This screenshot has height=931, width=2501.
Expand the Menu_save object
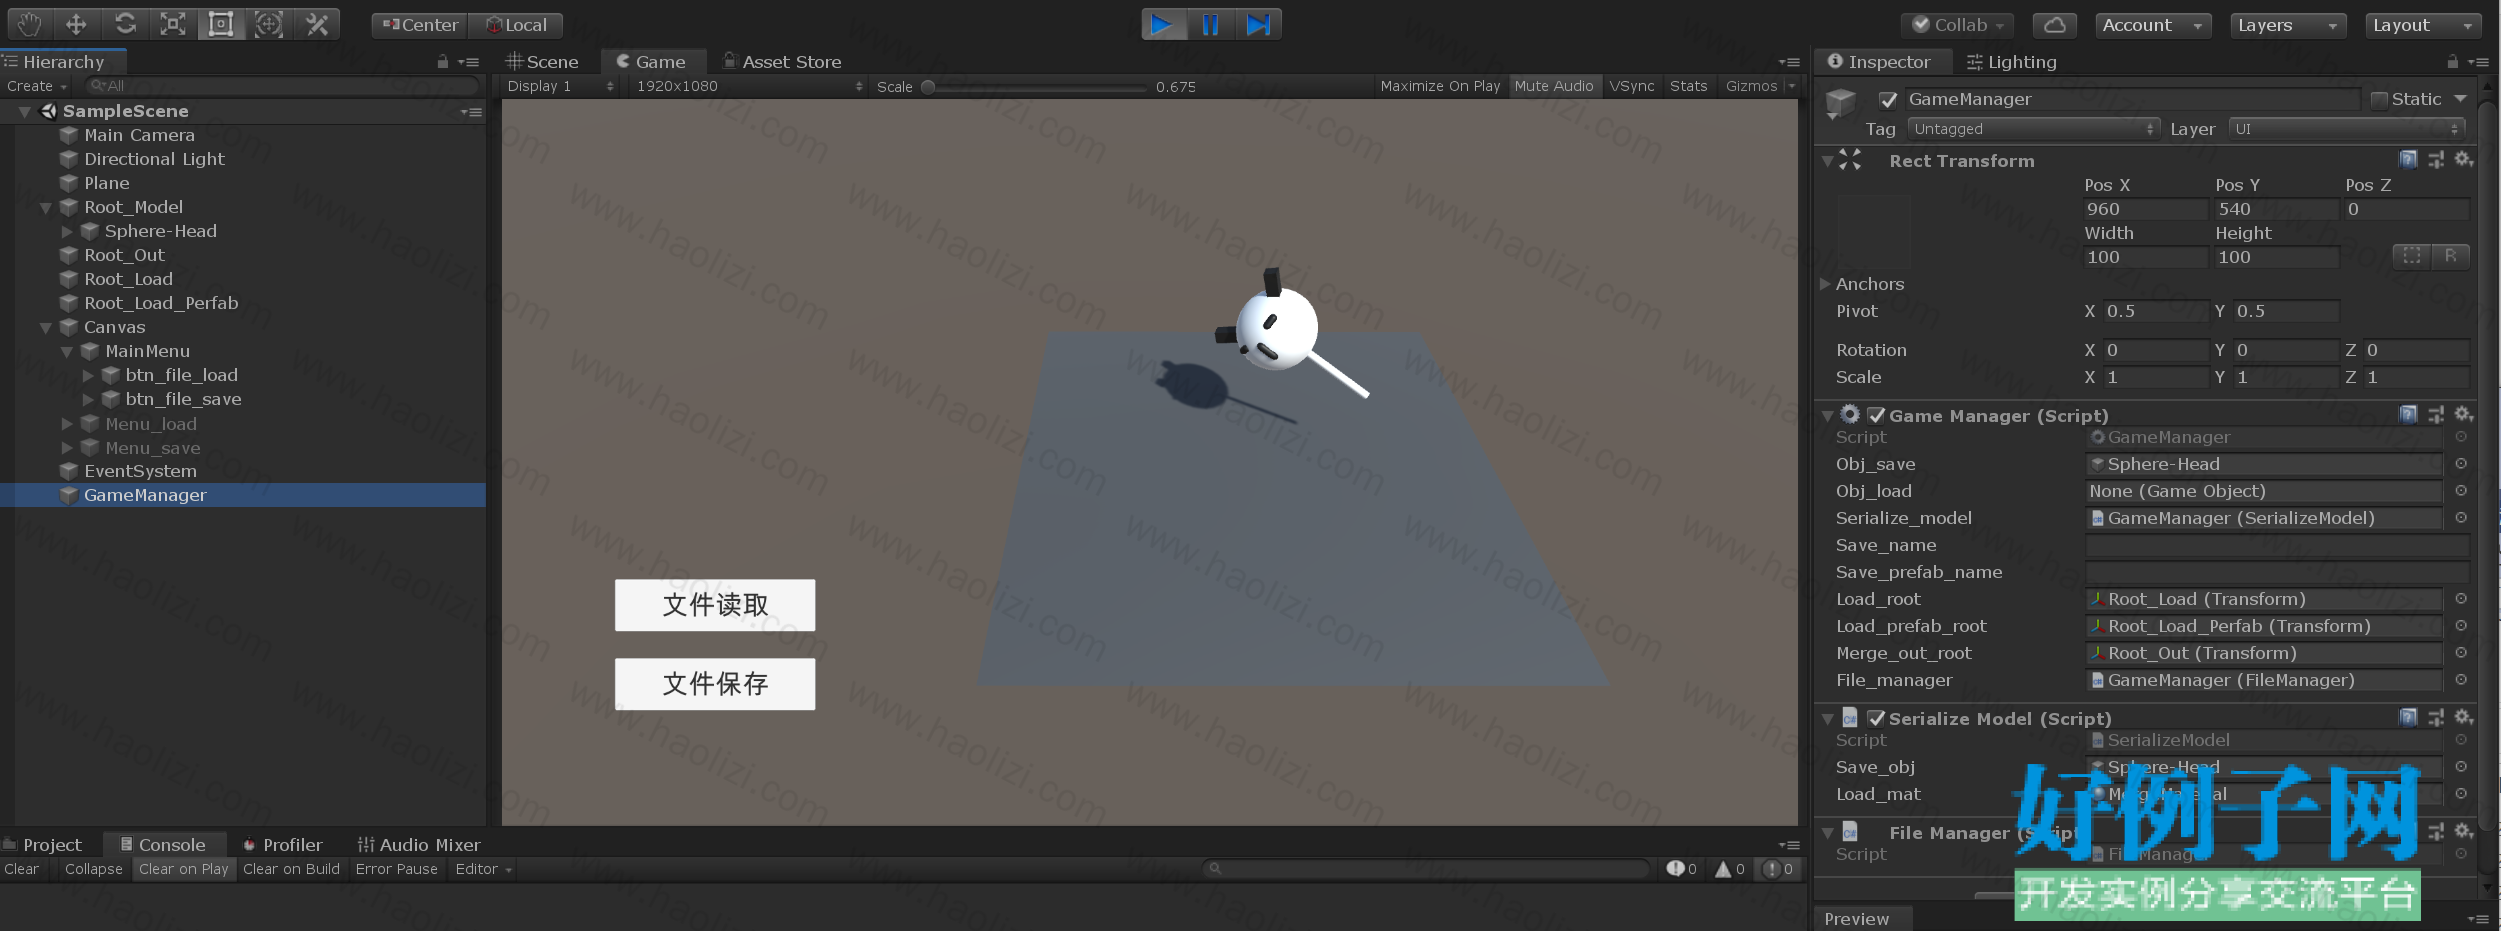(67, 448)
